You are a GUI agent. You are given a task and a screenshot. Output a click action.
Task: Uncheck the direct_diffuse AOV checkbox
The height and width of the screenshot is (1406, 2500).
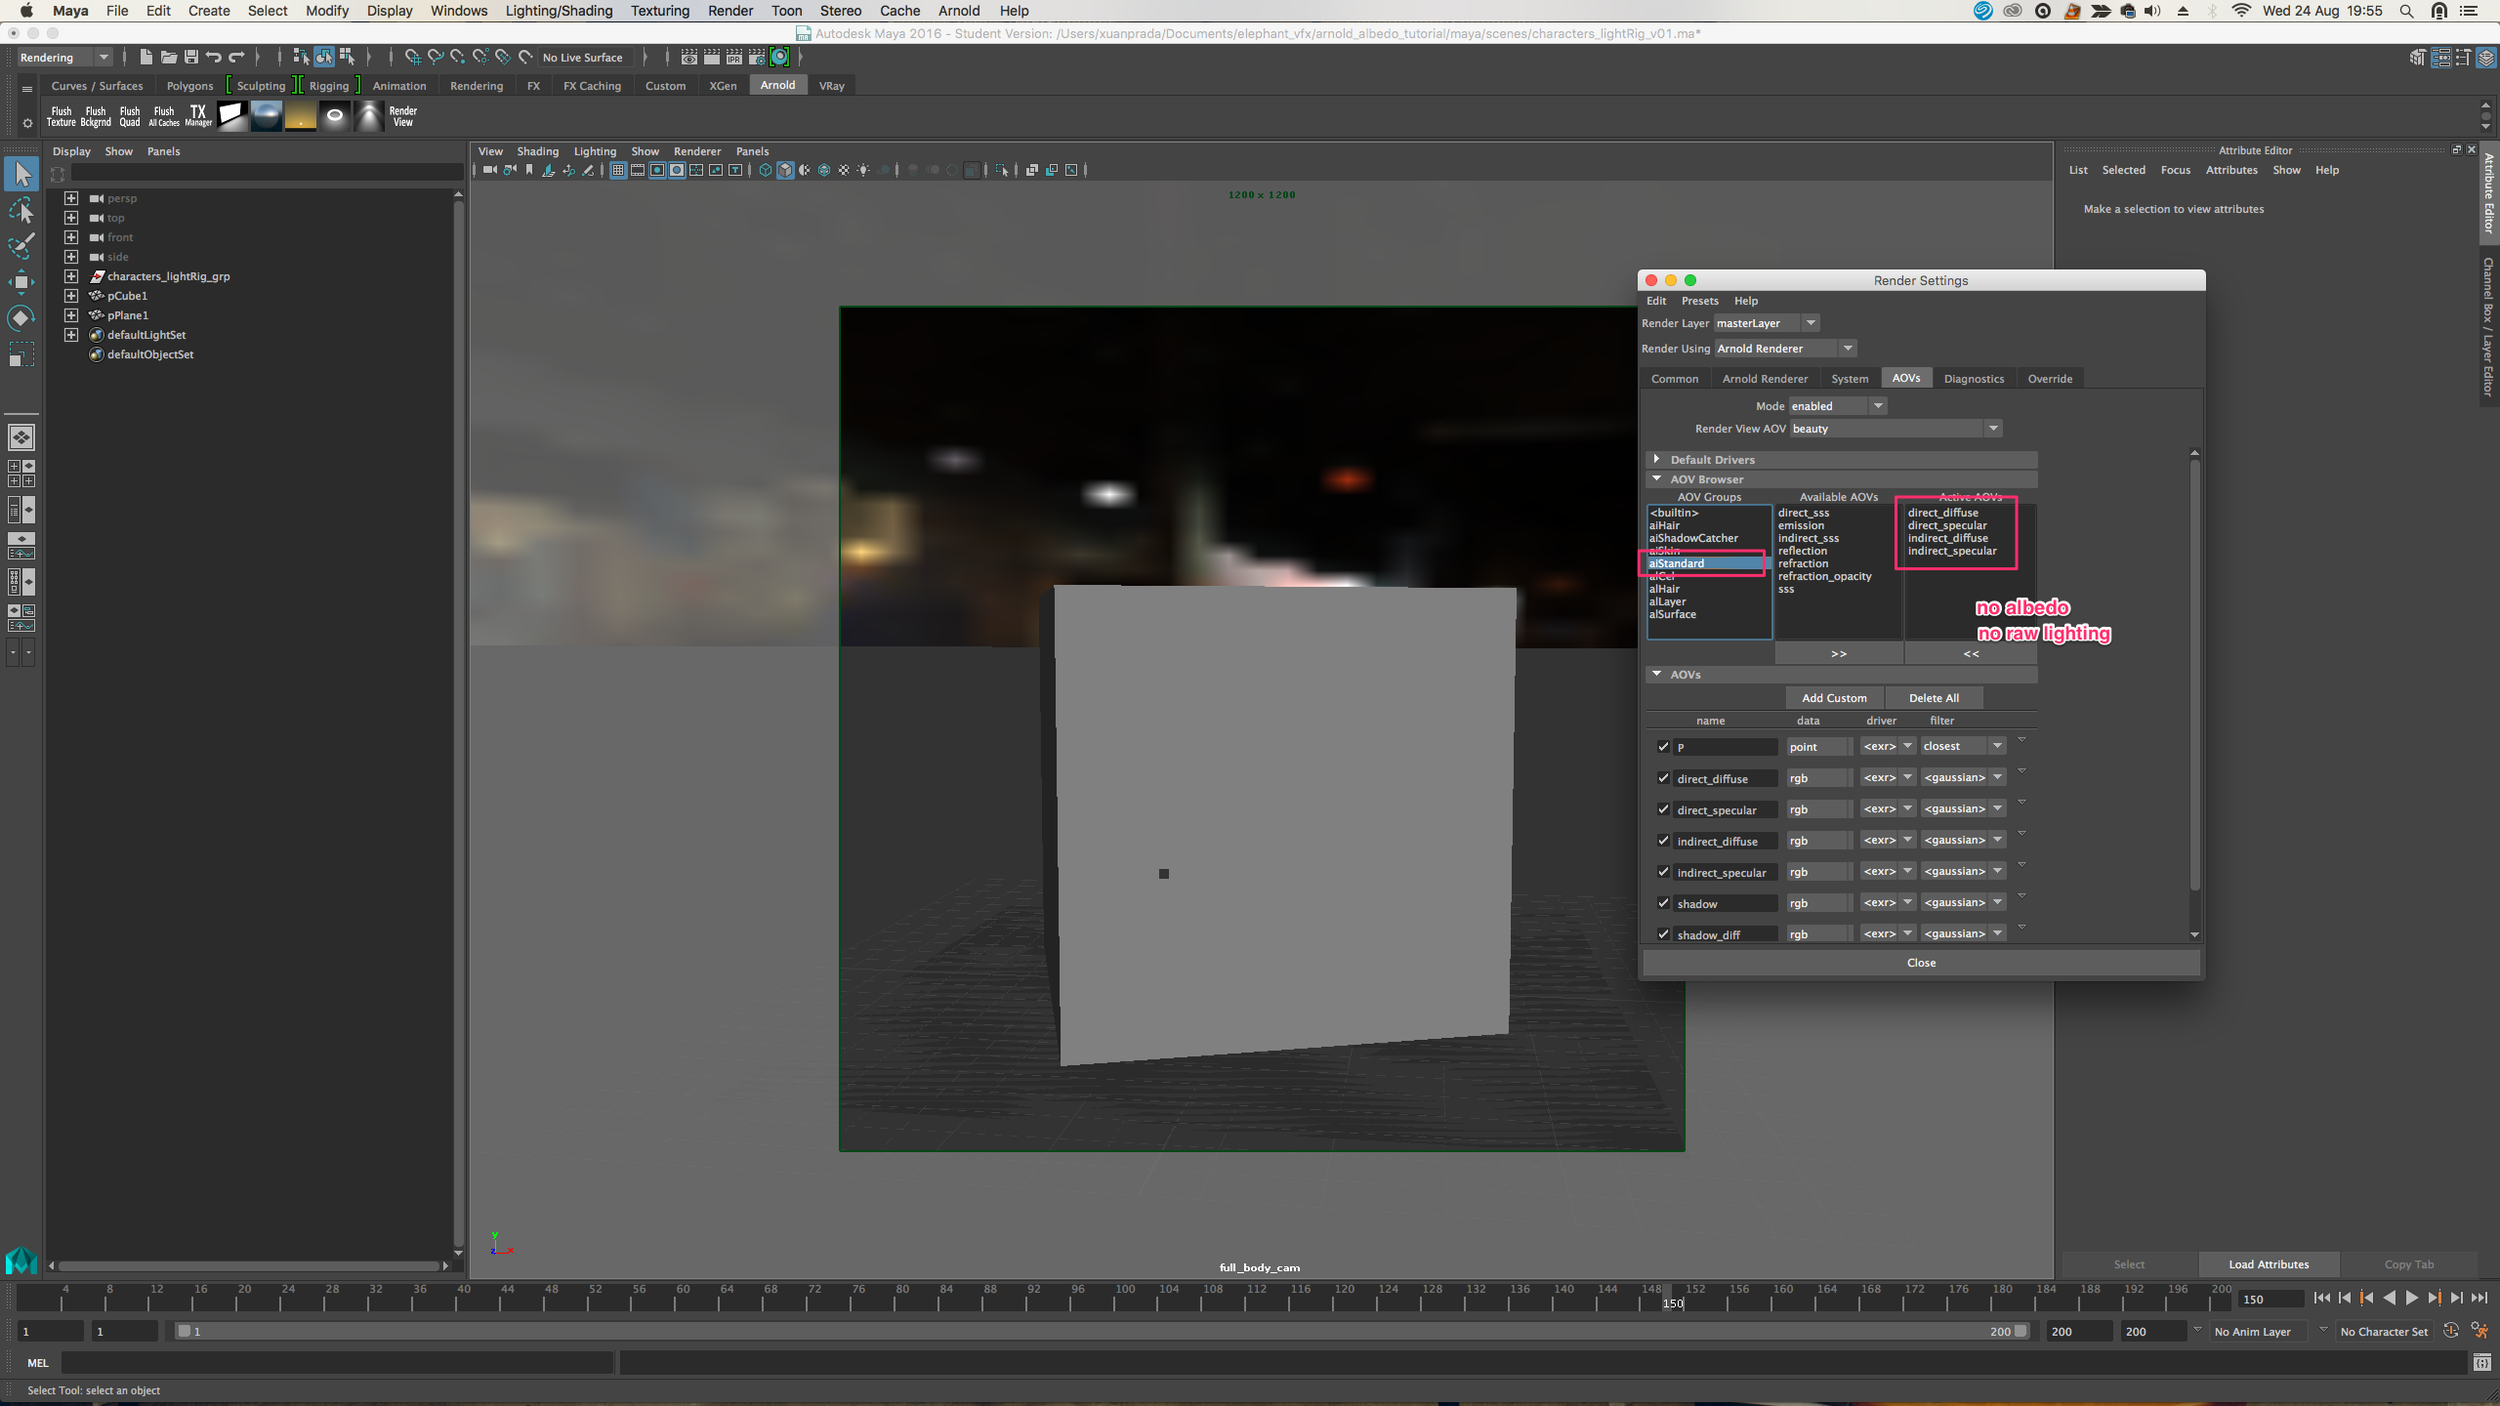coord(1663,778)
